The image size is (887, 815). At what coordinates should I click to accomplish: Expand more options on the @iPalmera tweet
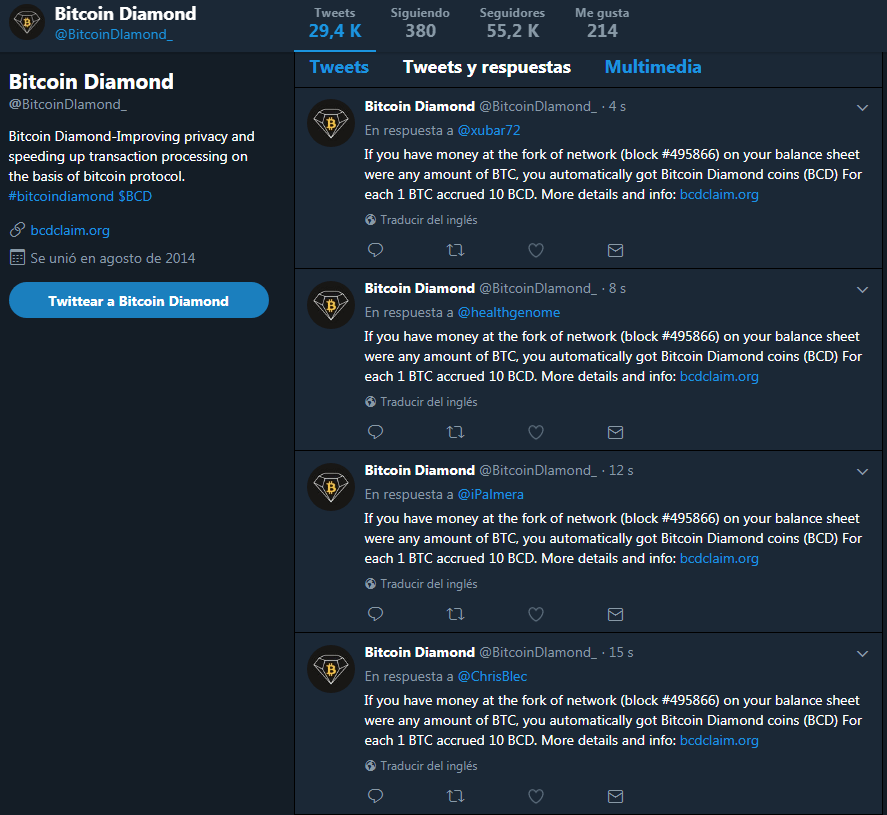point(862,472)
